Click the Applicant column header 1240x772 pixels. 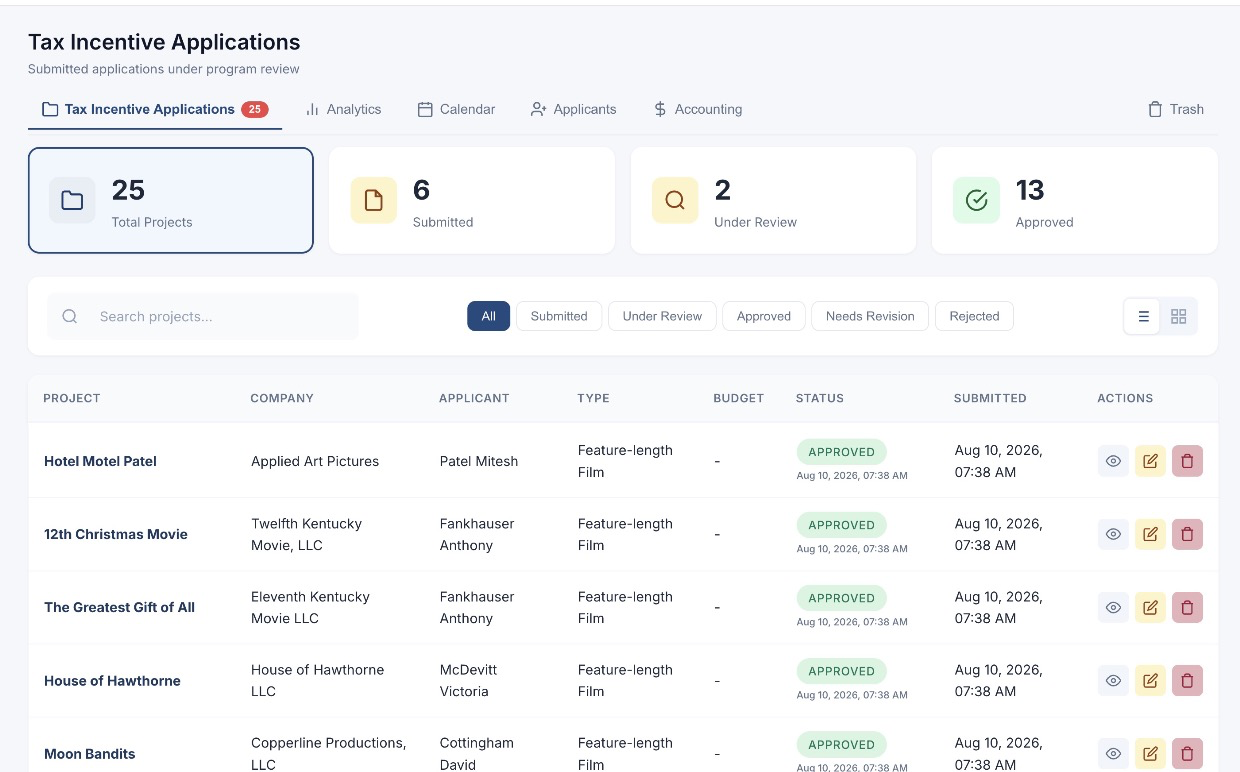click(x=474, y=398)
